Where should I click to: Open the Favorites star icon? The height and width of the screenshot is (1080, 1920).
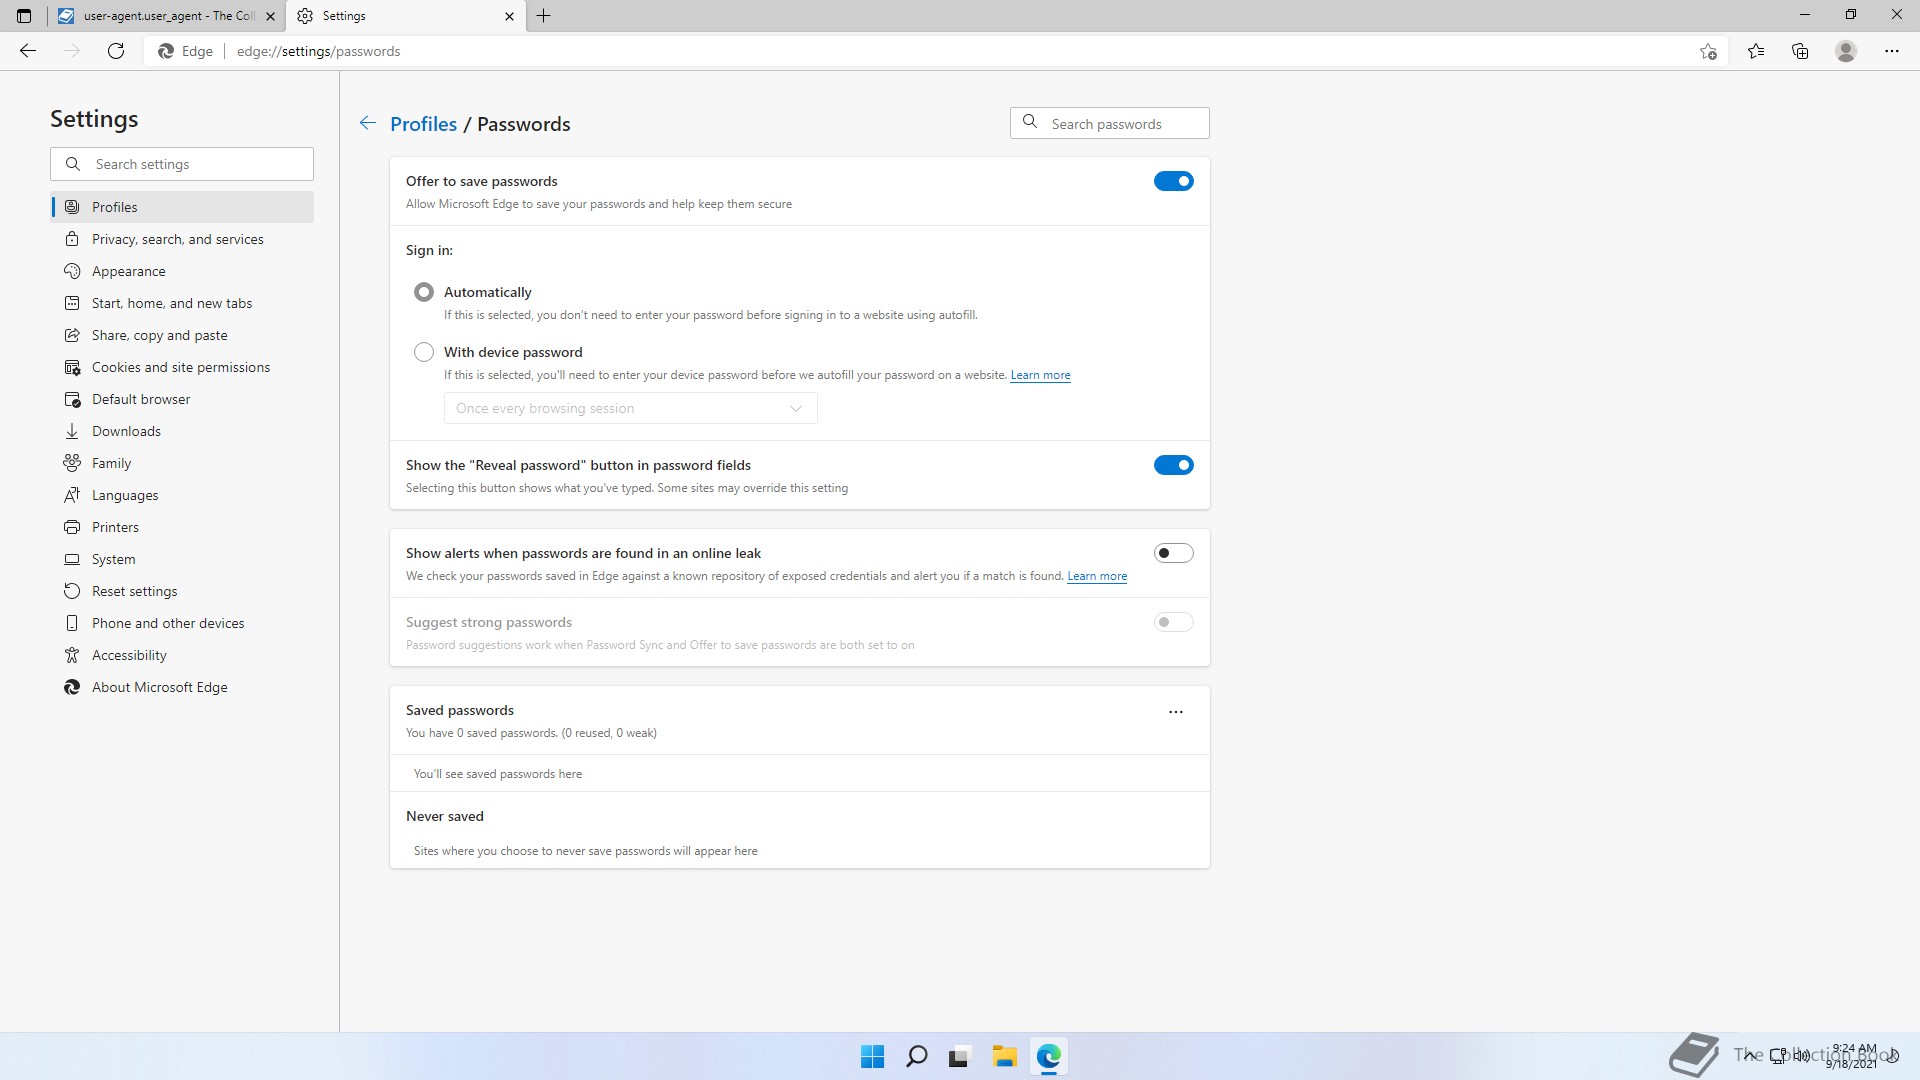(1756, 51)
